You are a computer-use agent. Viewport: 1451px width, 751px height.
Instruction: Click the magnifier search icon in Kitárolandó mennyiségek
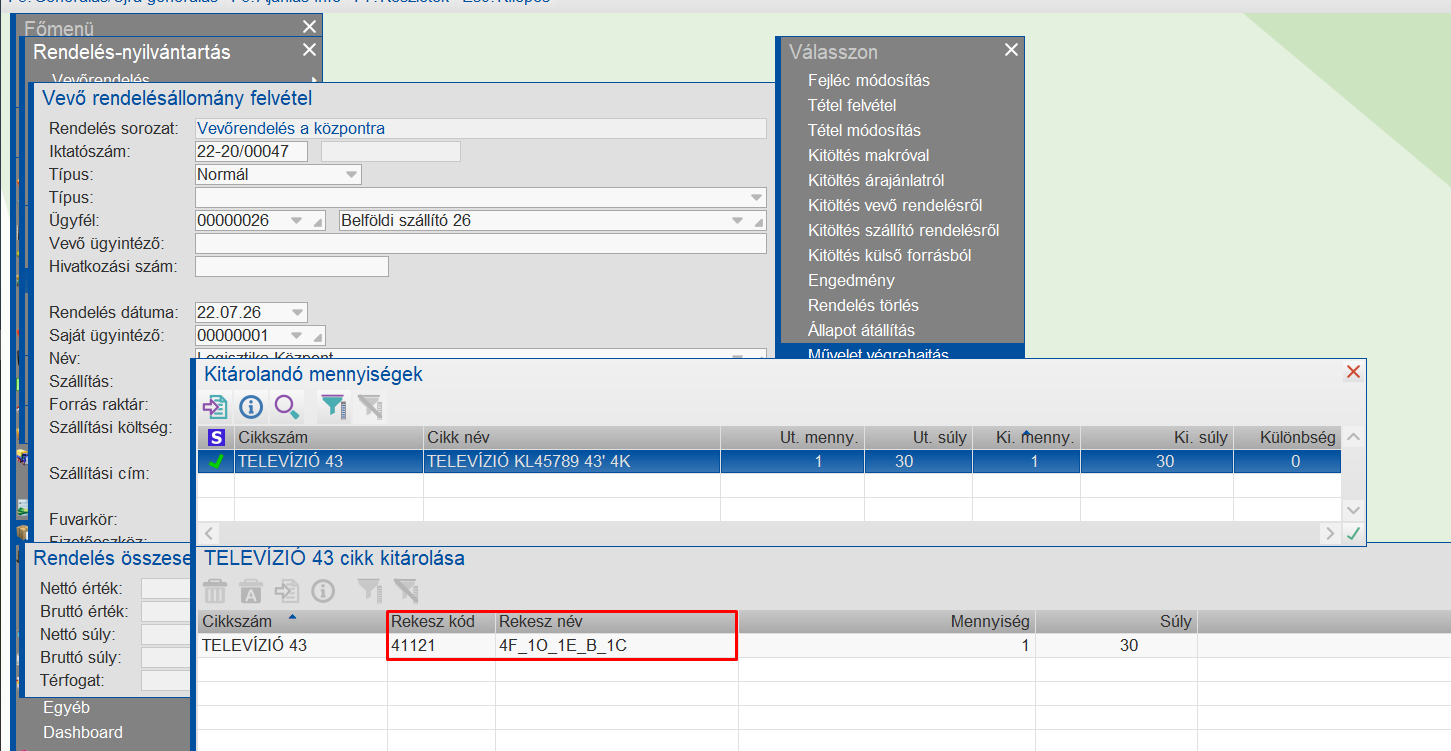[x=287, y=406]
